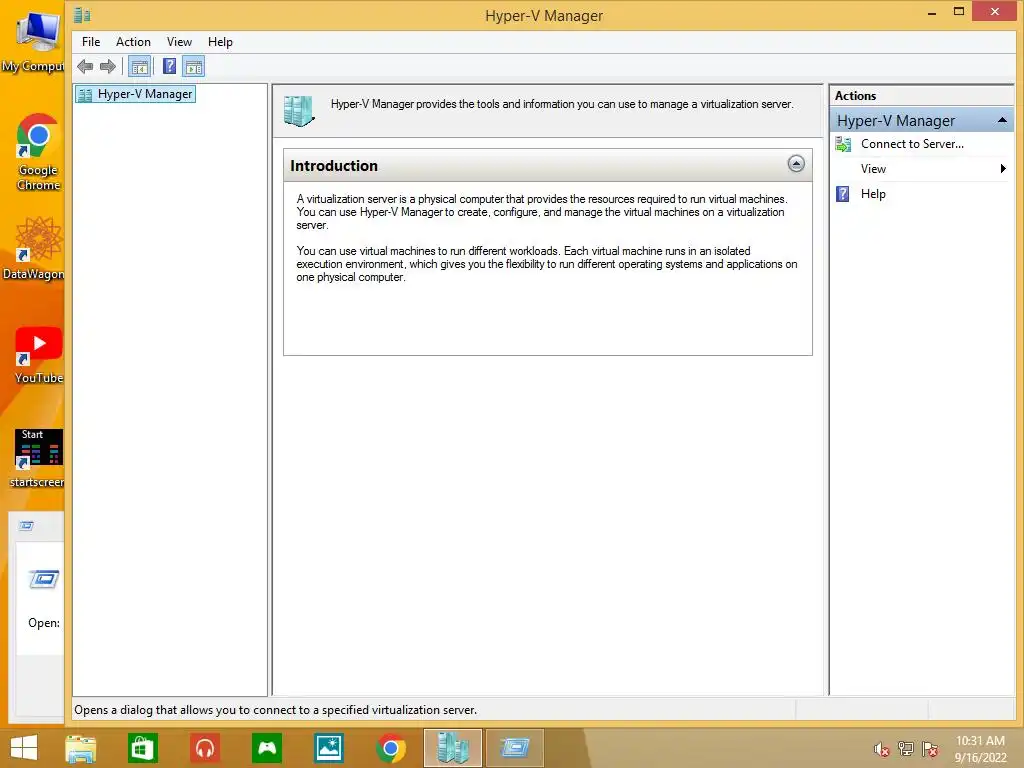The image size is (1024, 768).
Task: Click the Connect to Server icon
Action: tap(843, 144)
